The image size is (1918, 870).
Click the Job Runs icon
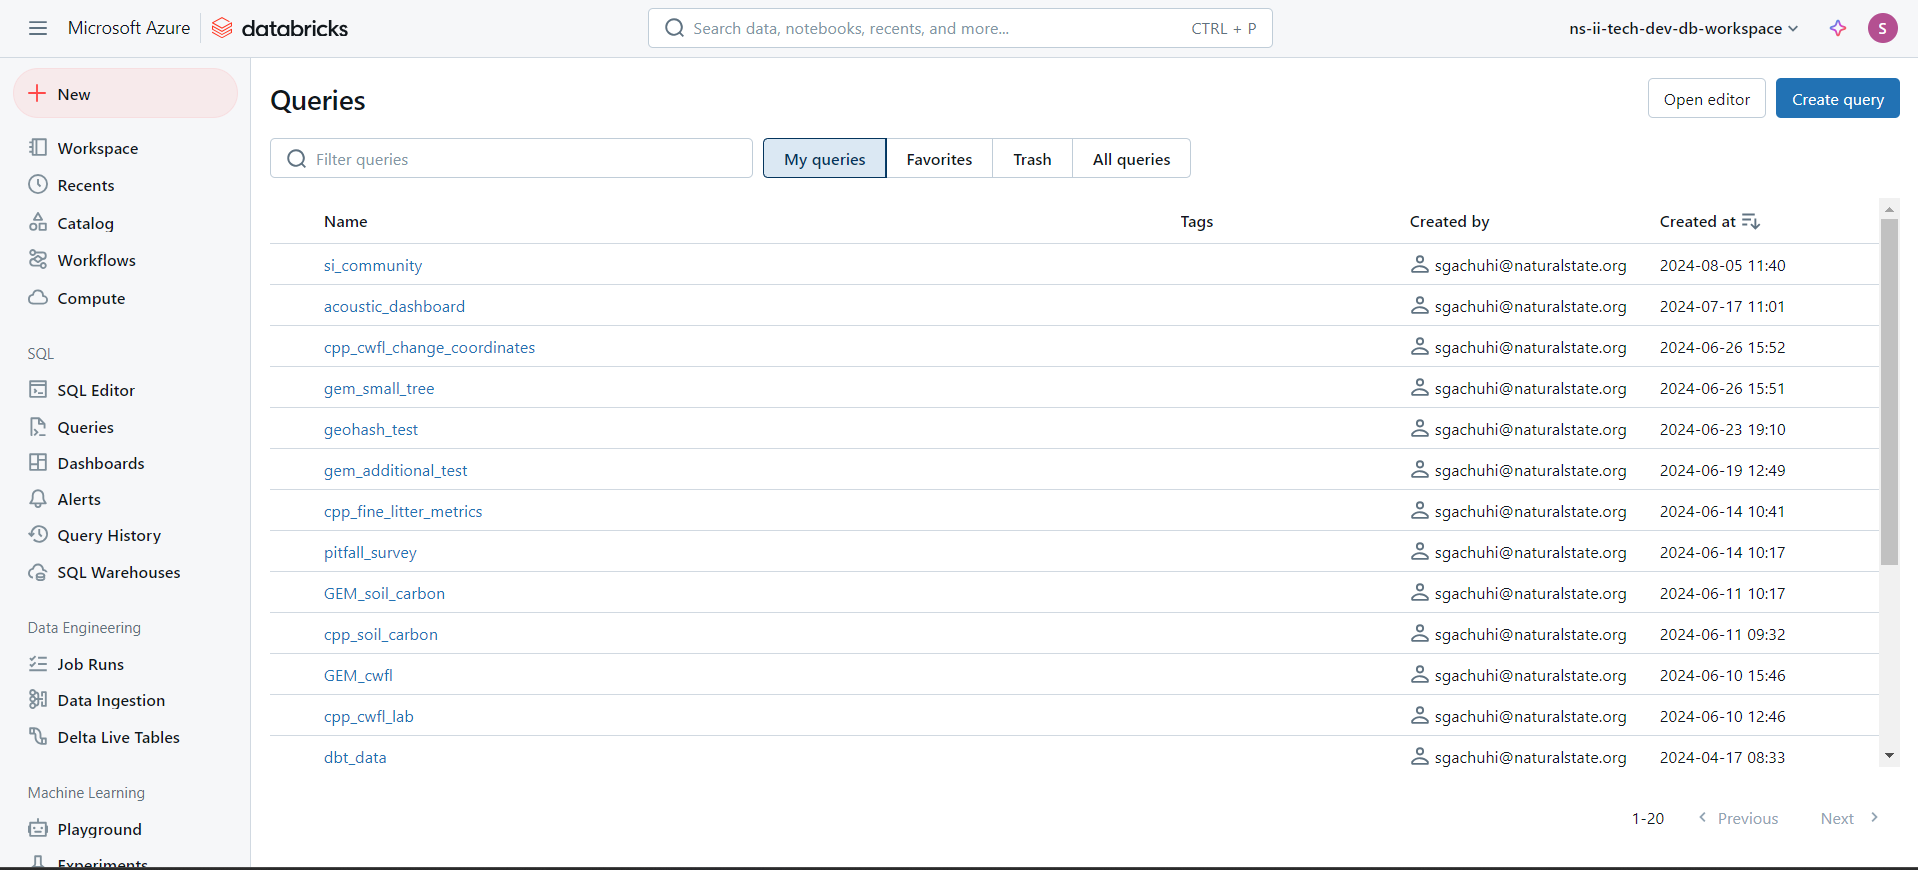38,663
